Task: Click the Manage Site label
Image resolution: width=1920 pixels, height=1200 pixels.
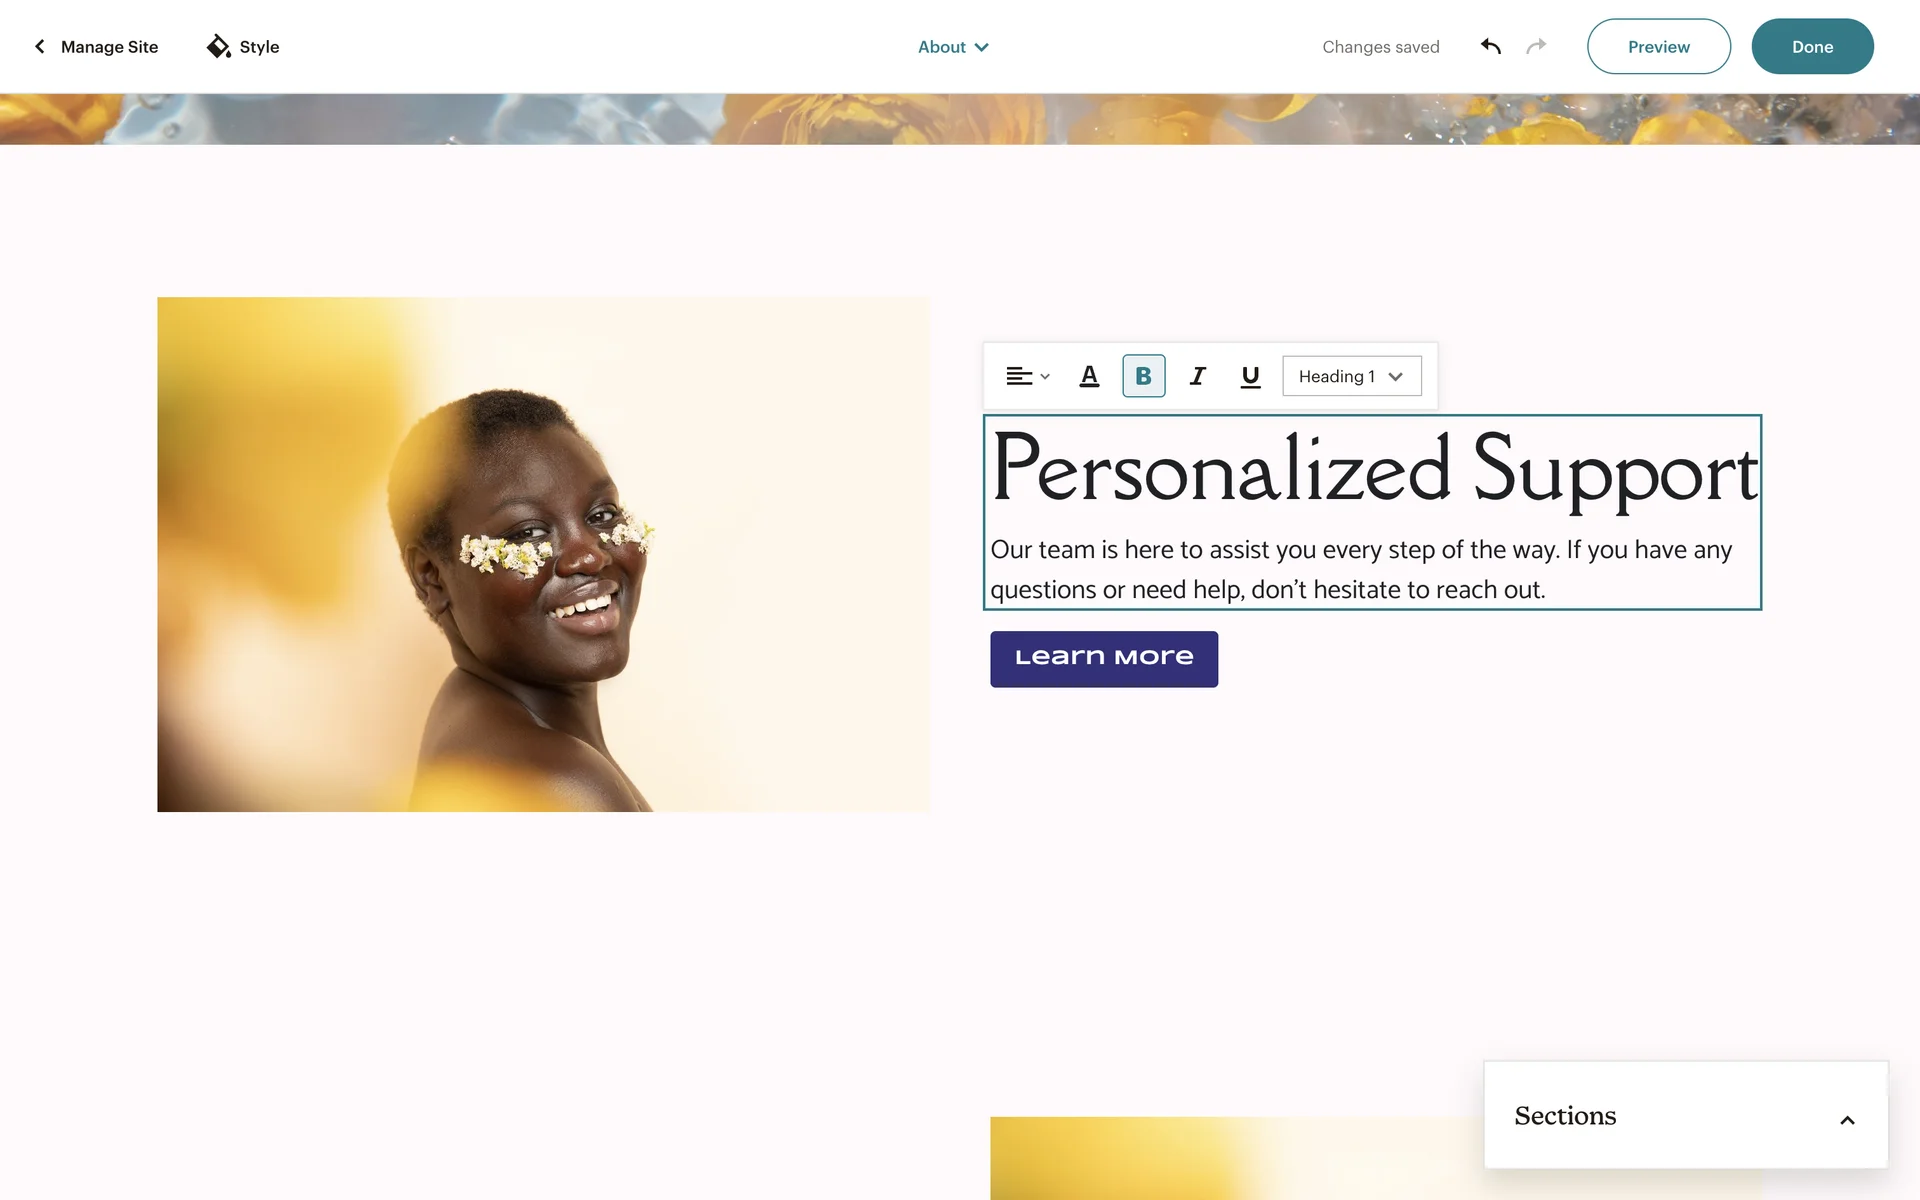Action: click(110, 47)
